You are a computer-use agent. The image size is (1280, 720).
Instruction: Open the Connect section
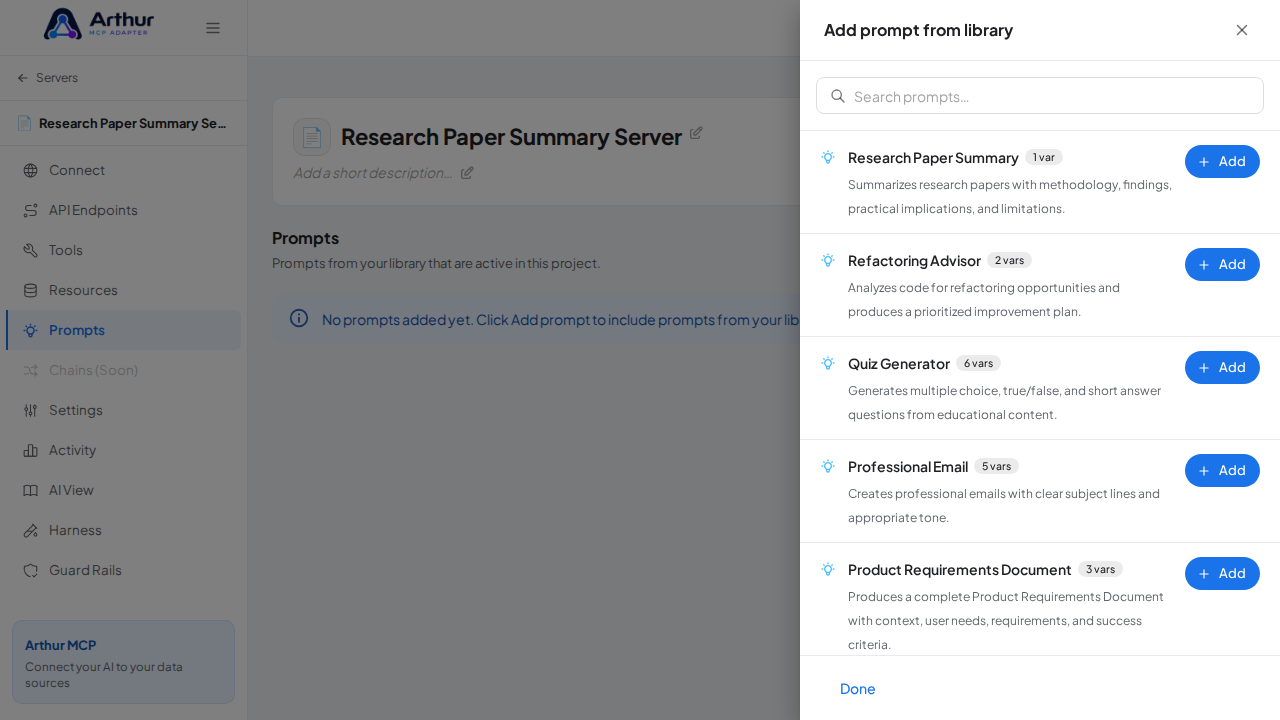click(123, 170)
